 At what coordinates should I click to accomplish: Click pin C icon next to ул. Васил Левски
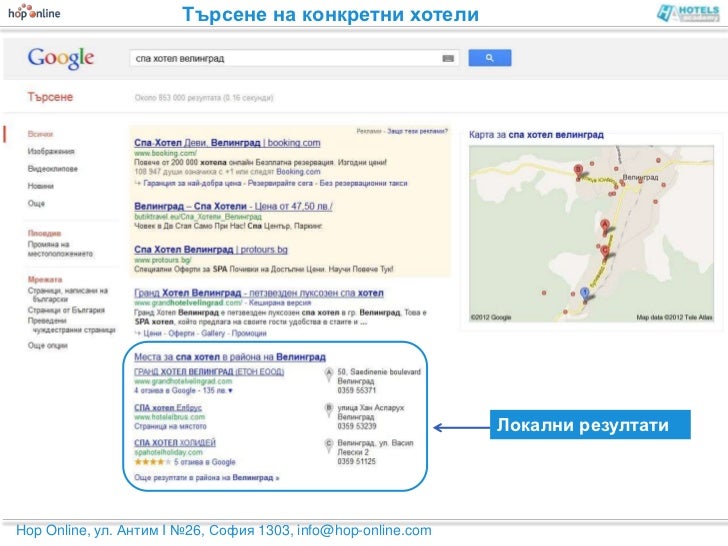coord(329,445)
